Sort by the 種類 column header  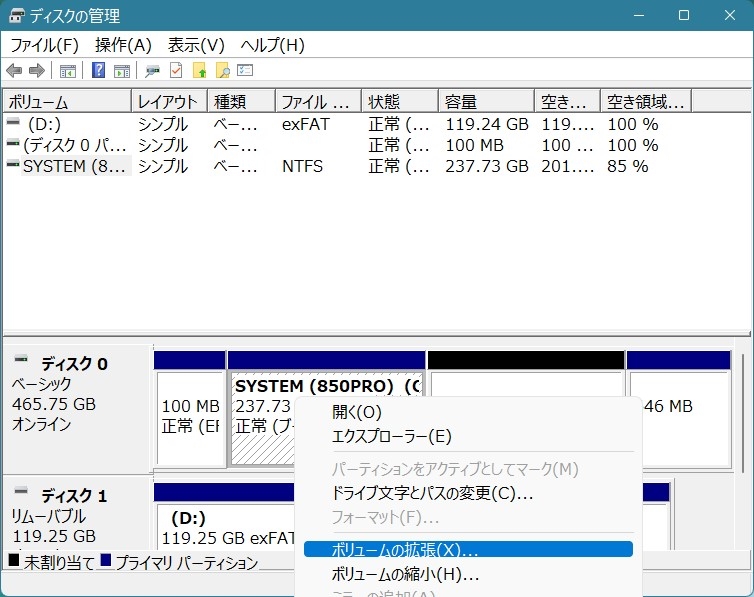coord(241,101)
